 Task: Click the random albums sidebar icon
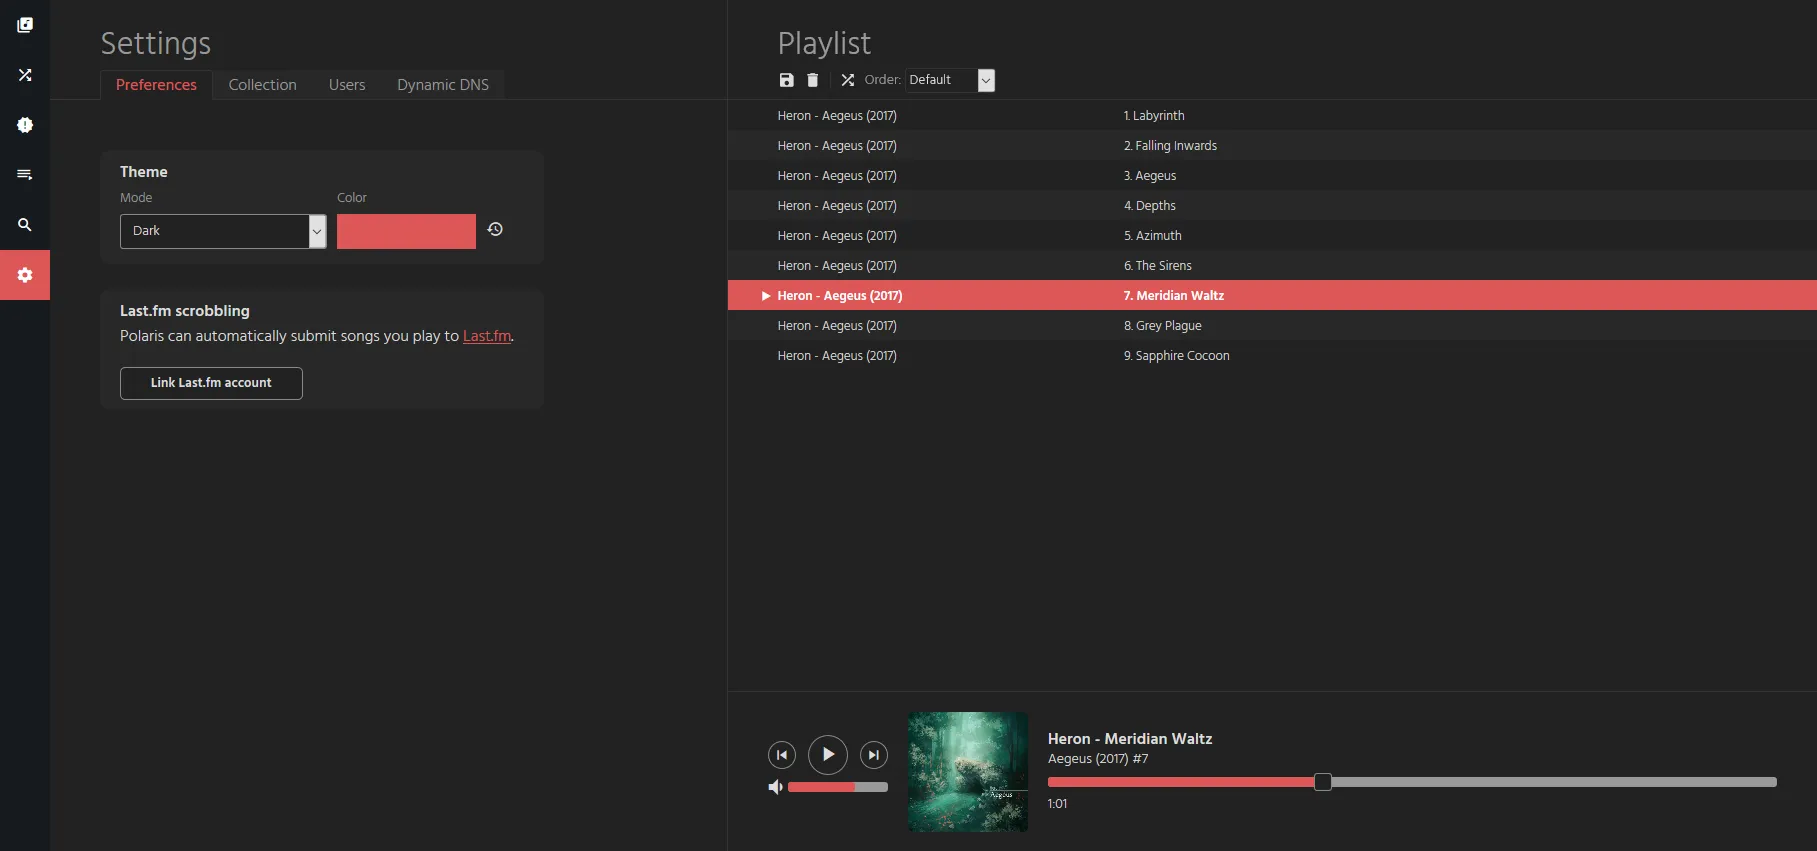25,75
